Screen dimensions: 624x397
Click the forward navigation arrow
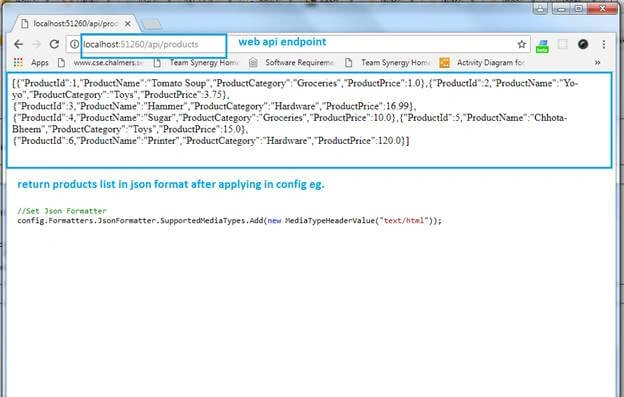(x=36, y=44)
